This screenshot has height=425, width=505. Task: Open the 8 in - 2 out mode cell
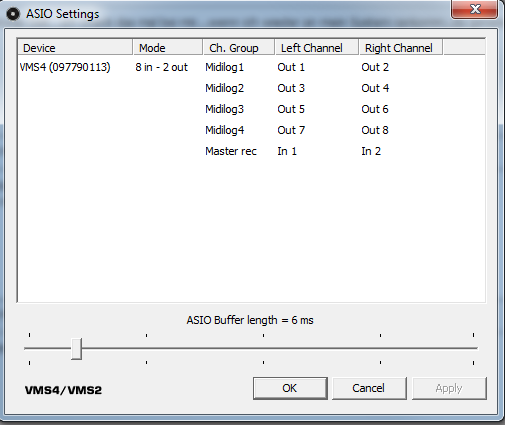162,67
